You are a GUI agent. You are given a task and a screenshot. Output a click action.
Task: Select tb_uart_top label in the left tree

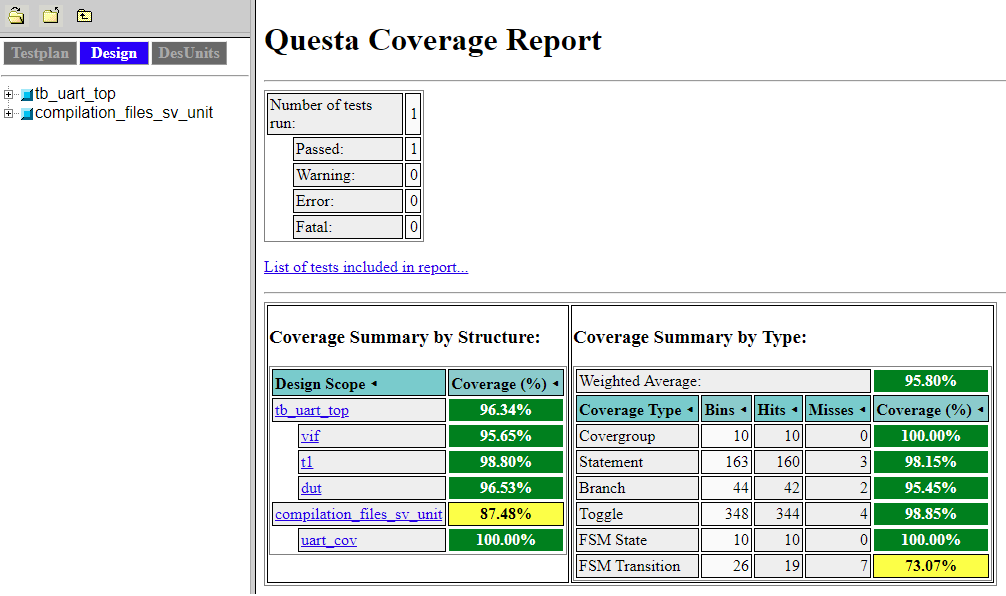[x=75, y=94]
